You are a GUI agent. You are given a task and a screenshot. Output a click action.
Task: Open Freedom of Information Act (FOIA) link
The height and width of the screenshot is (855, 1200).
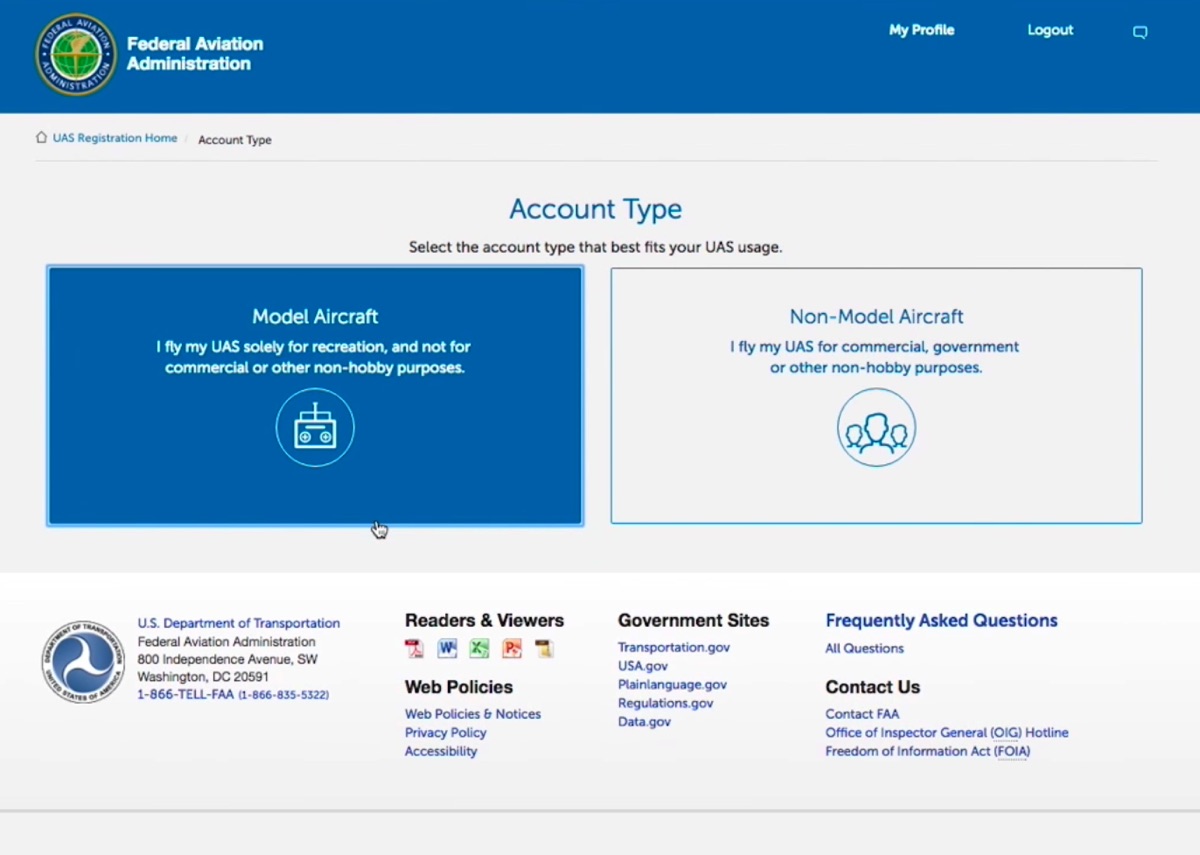coord(928,751)
